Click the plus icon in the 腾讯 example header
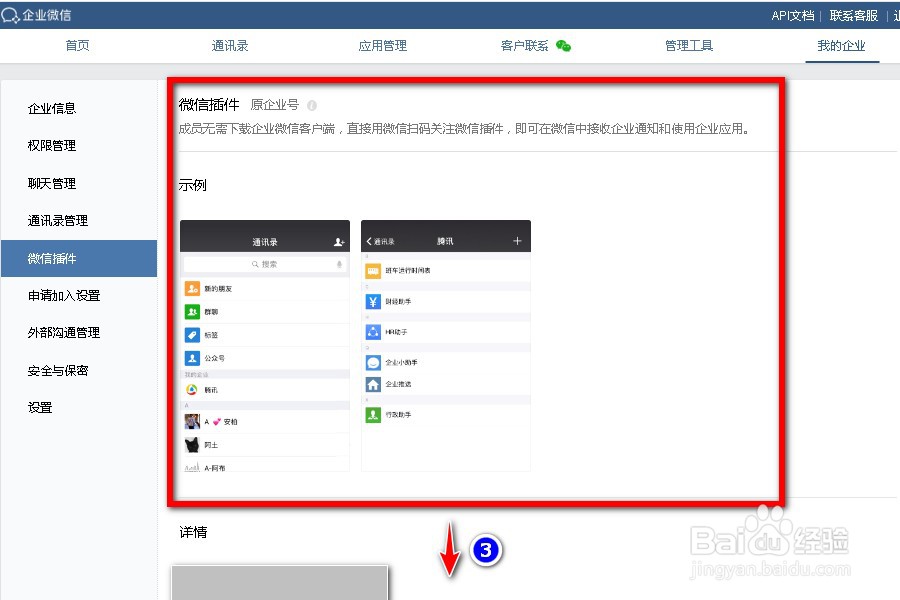The width and height of the screenshot is (900, 600). (517, 241)
